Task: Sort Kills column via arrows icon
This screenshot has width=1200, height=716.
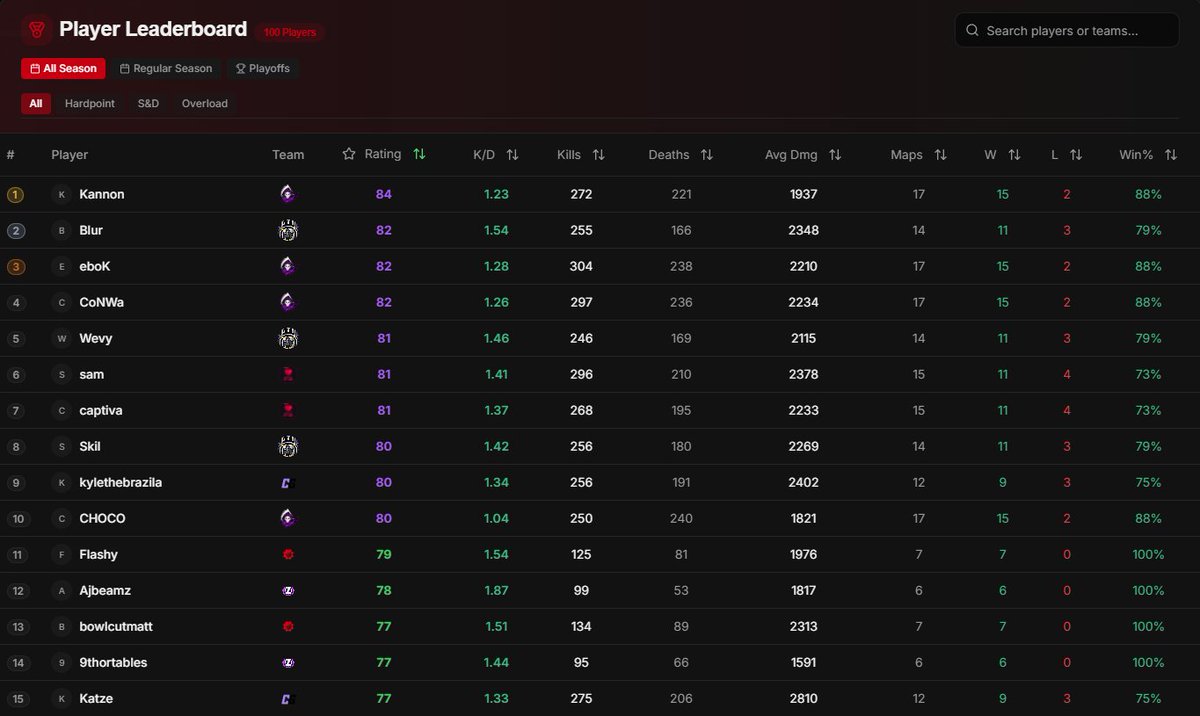Action: coord(598,155)
